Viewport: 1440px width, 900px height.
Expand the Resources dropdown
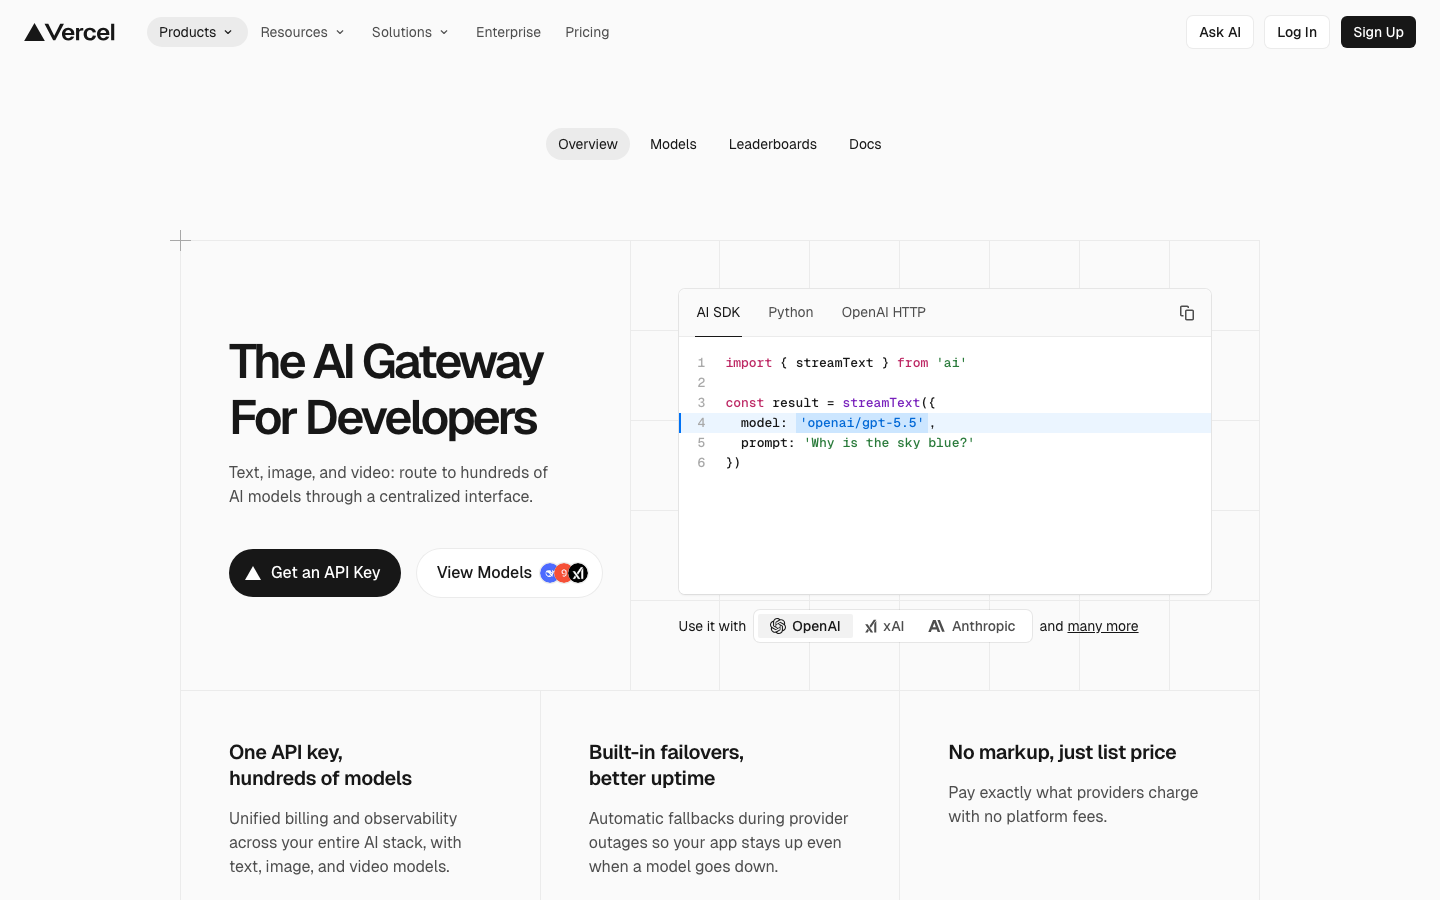[302, 32]
